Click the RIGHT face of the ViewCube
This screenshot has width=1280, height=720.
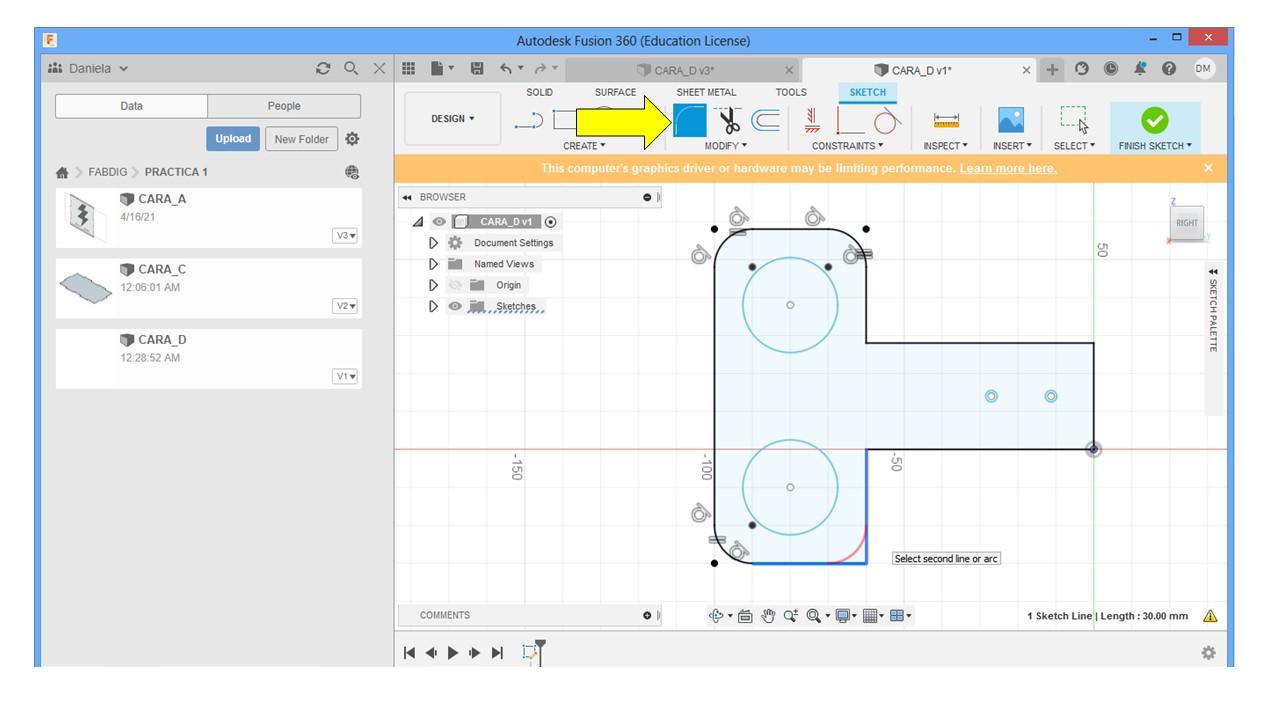coord(1187,222)
